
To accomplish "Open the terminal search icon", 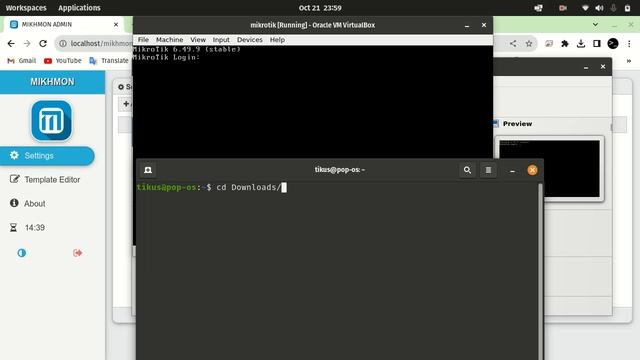I will click(x=467, y=170).
